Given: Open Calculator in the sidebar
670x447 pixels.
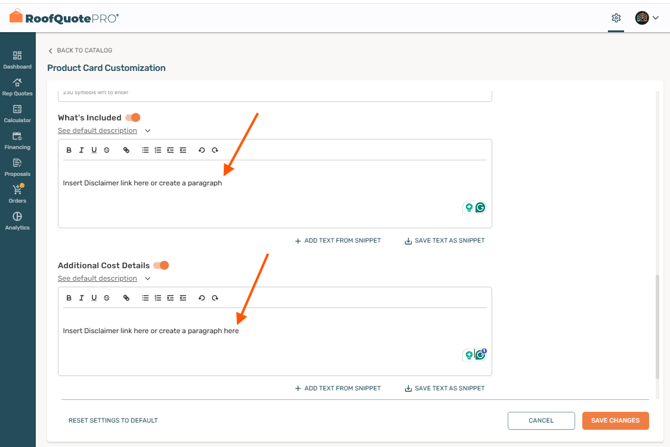Looking at the screenshot, I should pyautogui.click(x=17, y=114).
